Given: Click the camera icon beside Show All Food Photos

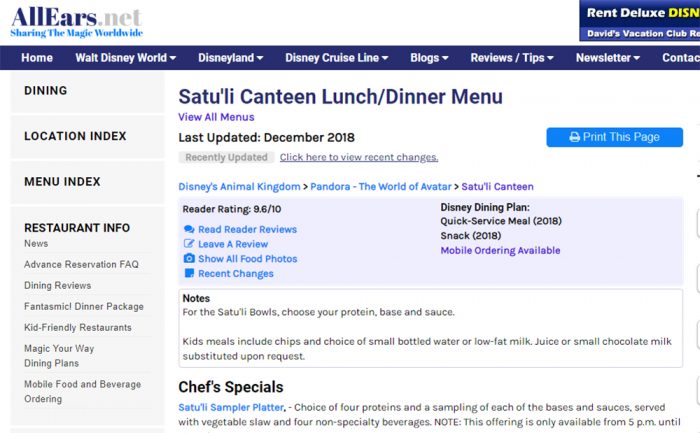Looking at the screenshot, I should click(x=189, y=258).
